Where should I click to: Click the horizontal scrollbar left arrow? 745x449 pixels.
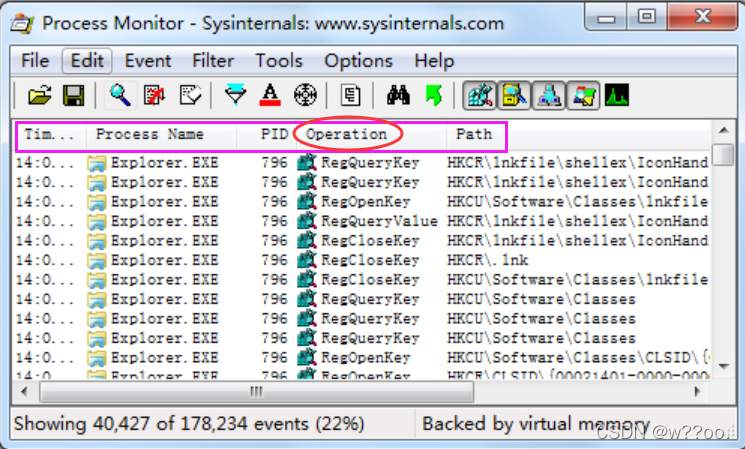point(25,392)
